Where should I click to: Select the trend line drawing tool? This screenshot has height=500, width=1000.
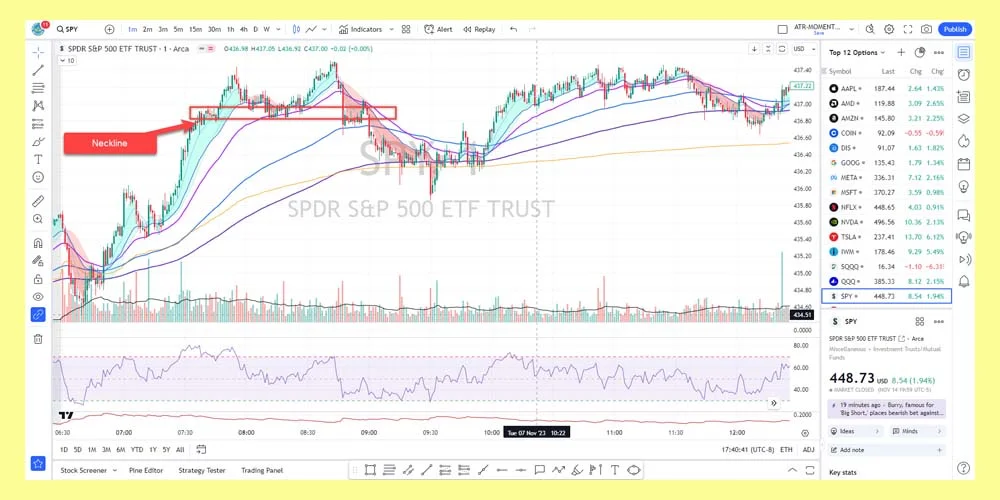coord(38,70)
